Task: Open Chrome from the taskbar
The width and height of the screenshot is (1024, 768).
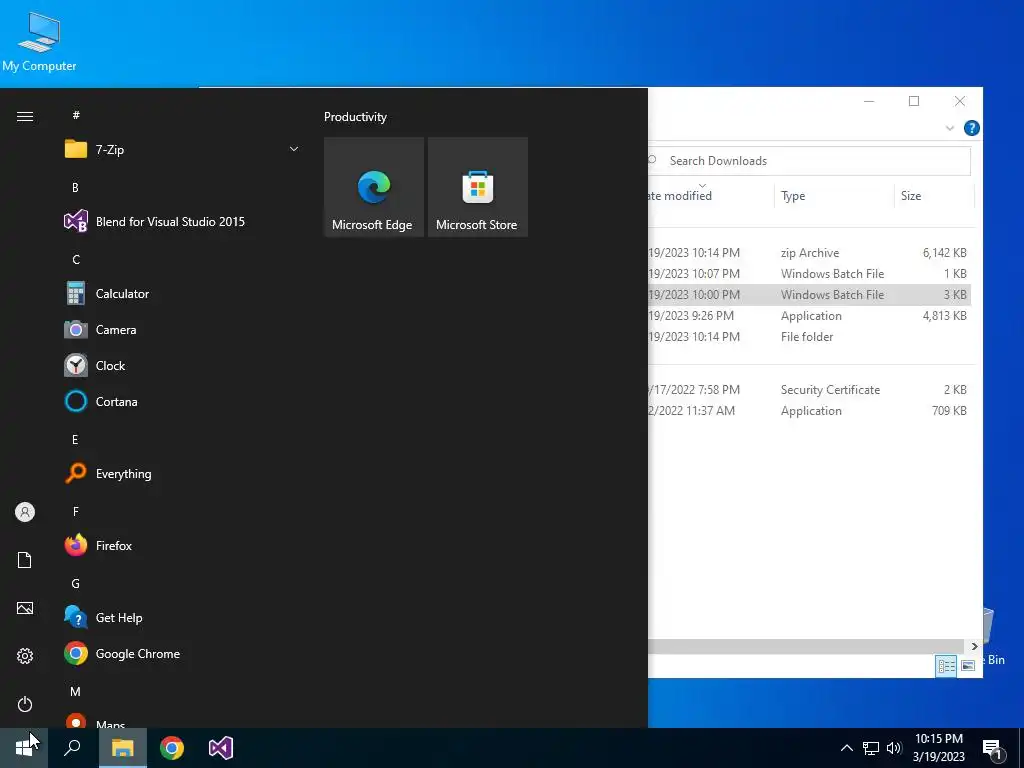Action: (172, 748)
